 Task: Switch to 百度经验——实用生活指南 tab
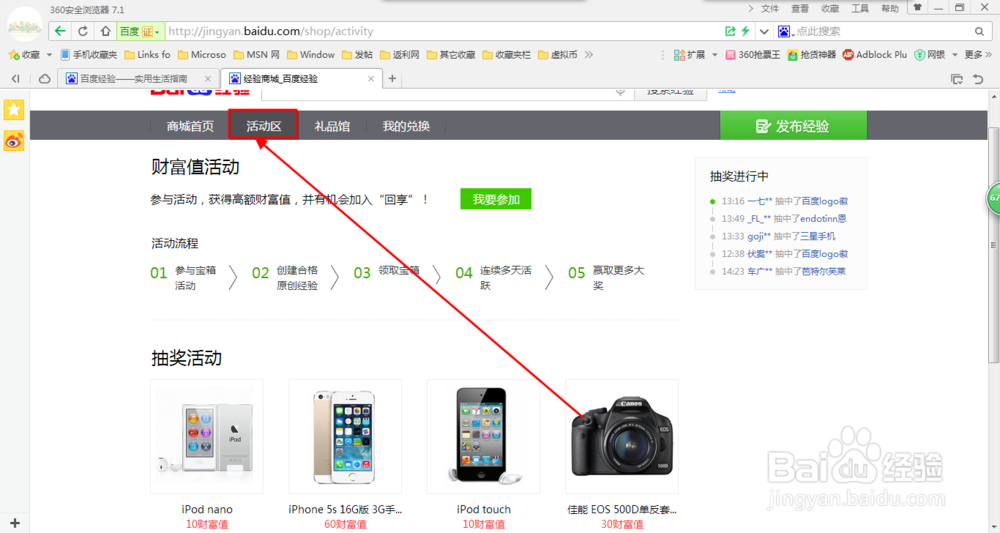[133, 78]
